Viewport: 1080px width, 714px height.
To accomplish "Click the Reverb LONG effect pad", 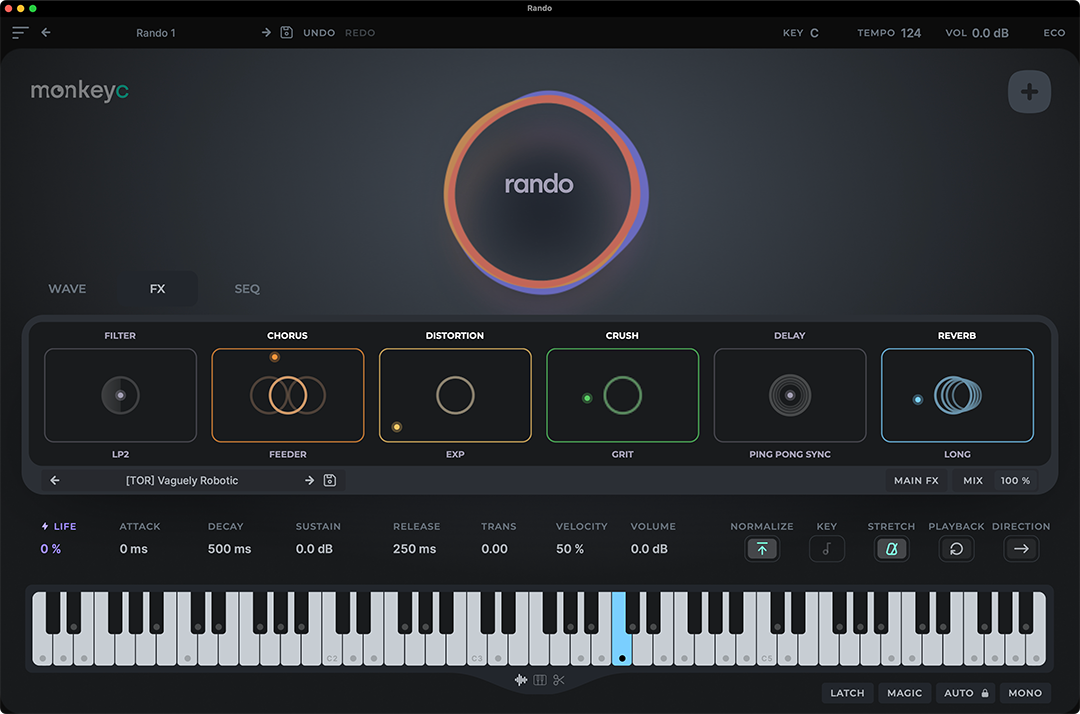I will point(957,395).
